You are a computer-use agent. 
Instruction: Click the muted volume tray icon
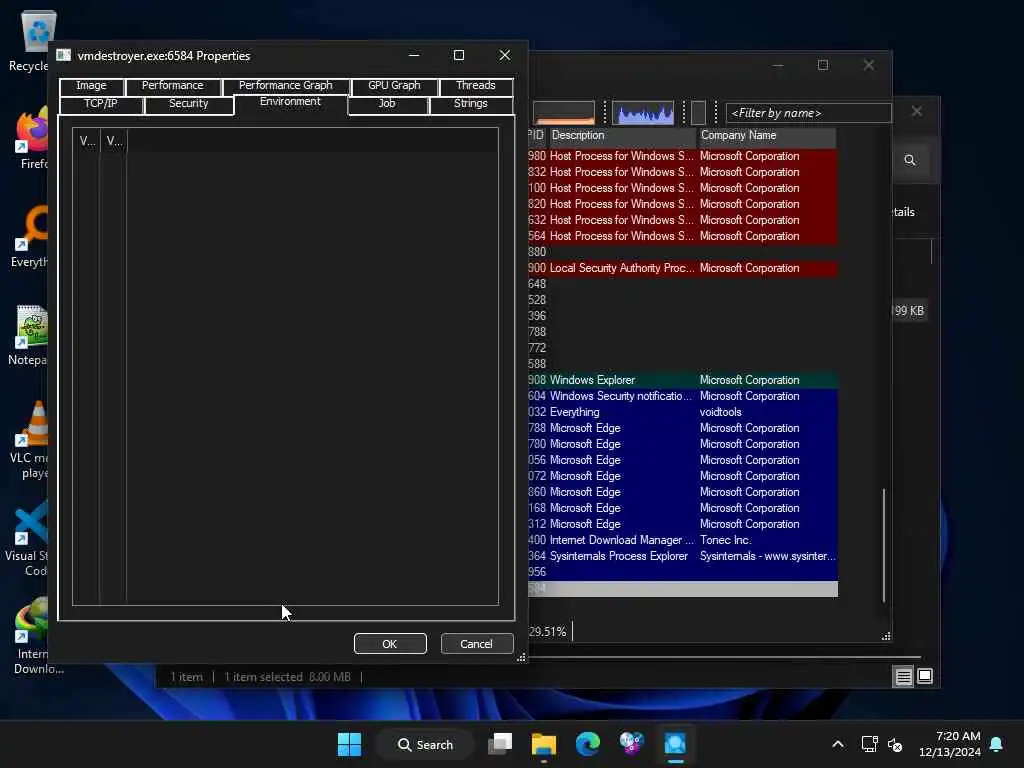(x=895, y=744)
